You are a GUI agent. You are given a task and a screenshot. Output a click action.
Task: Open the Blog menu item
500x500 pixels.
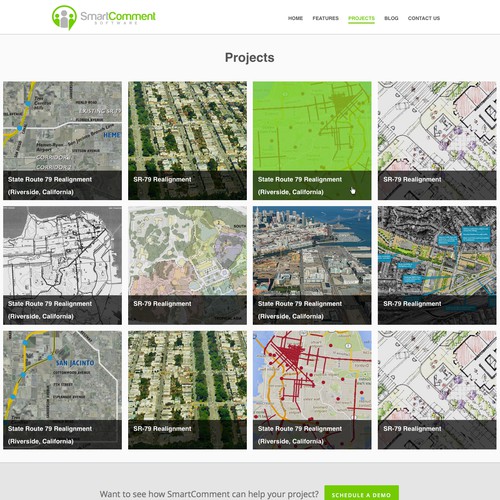[391, 18]
